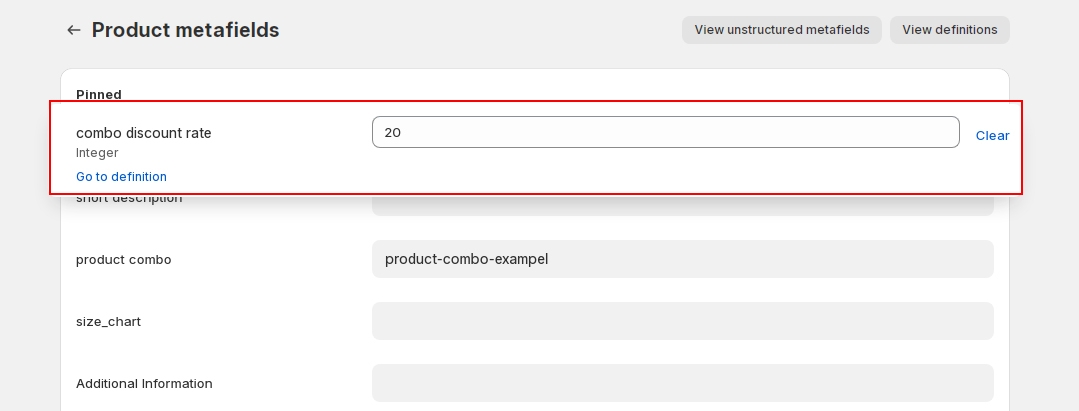This screenshot has width=1079, height=411.
Task: Follow the Go to definition link
Action: [121, 177]
